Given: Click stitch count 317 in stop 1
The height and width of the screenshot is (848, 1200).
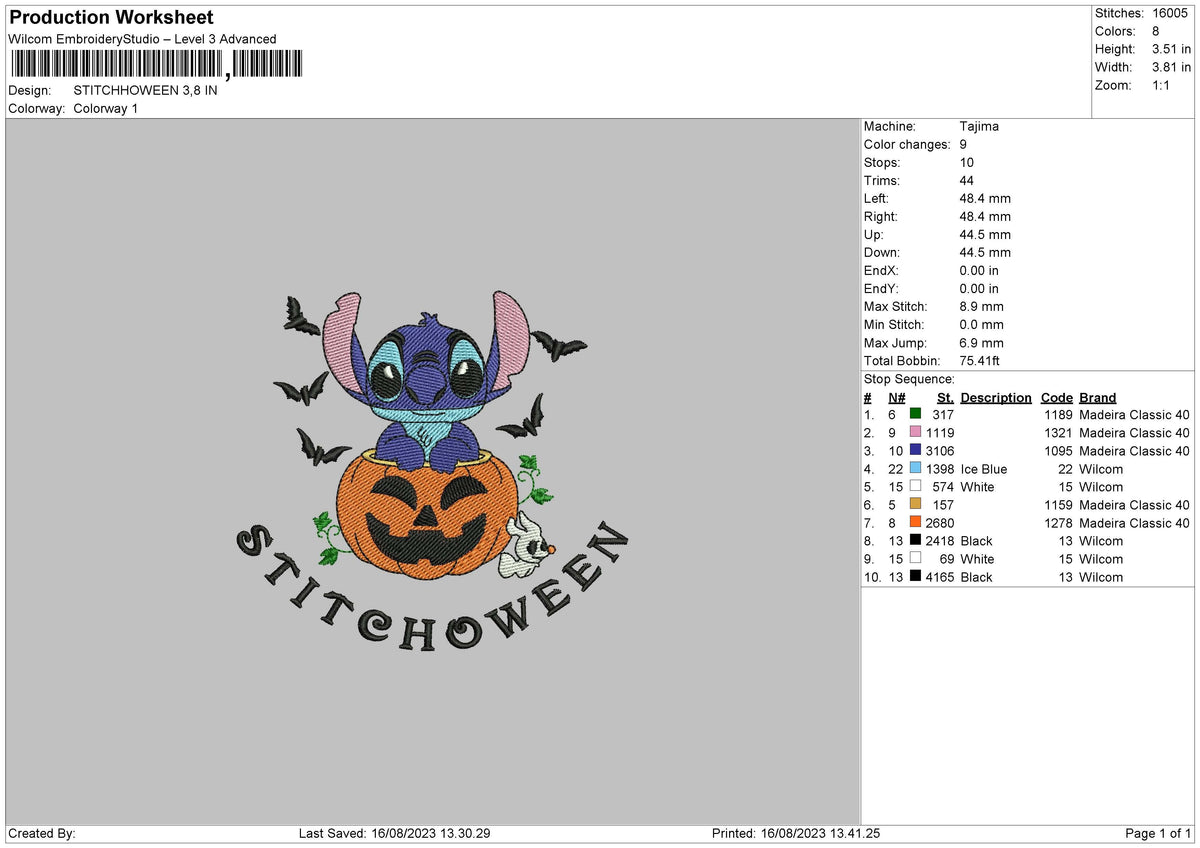Looking at the screenshot, I should tap(943, 415).
